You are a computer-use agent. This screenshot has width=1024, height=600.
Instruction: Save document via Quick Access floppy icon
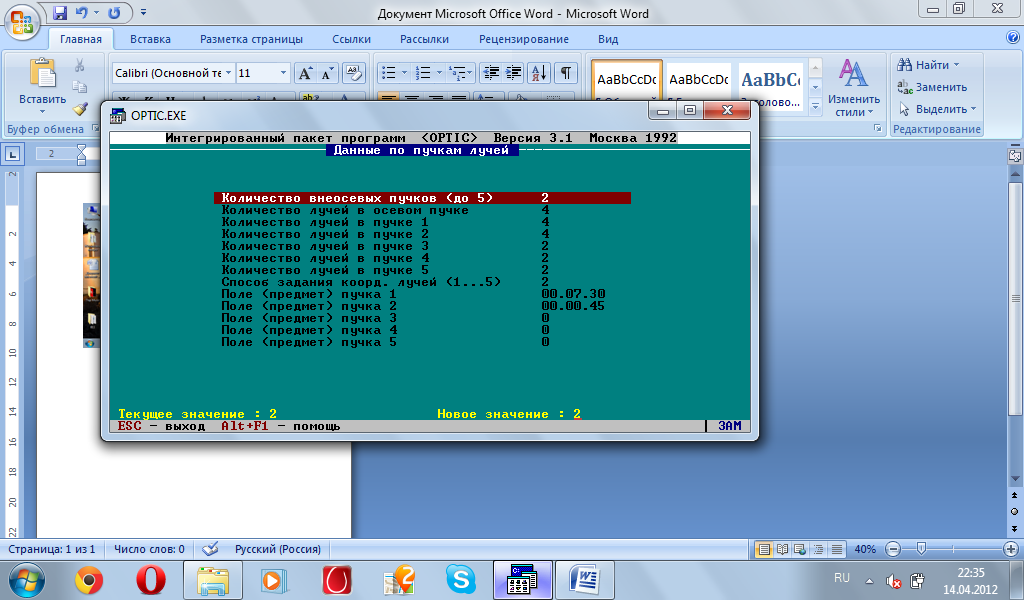(60, 12)
